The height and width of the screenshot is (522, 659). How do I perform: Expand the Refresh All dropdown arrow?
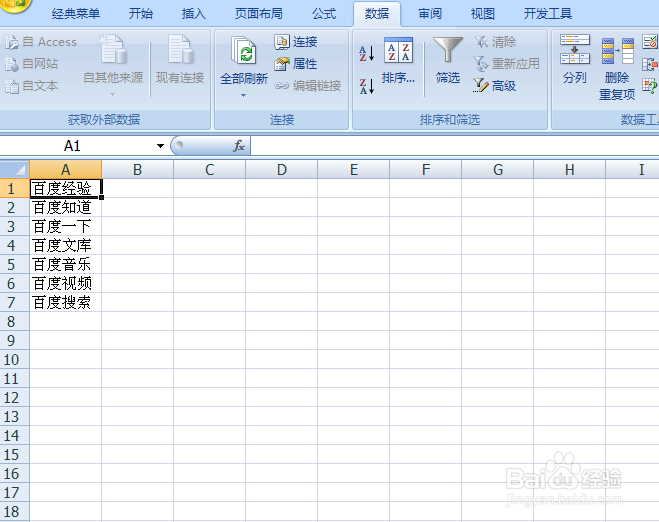click(x=244, y=96)
